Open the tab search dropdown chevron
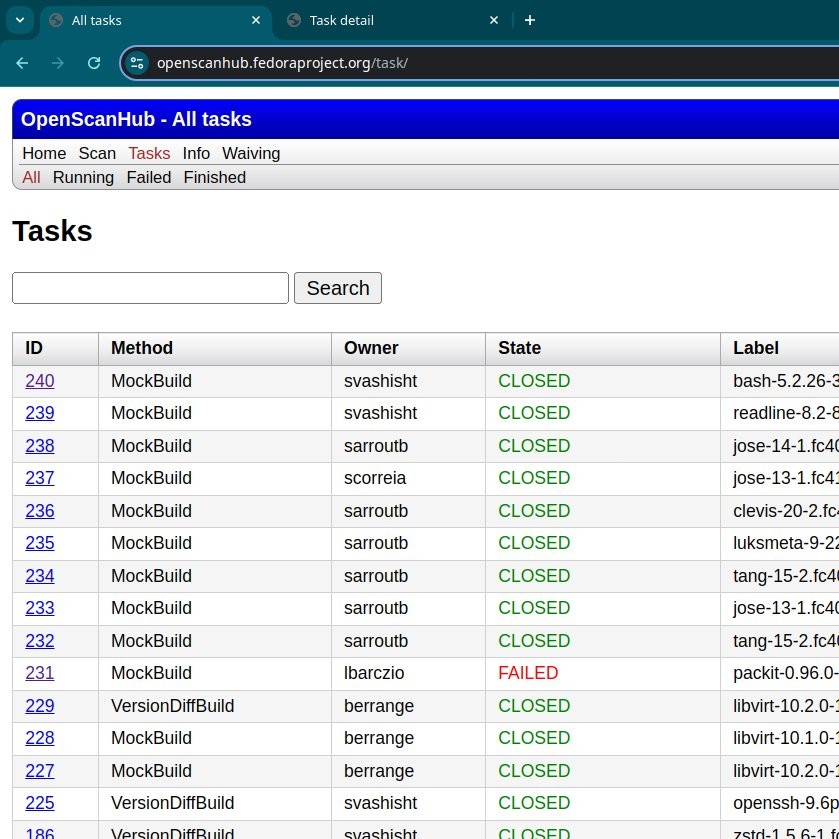839x839 pixels. click(x=20, y=20)
